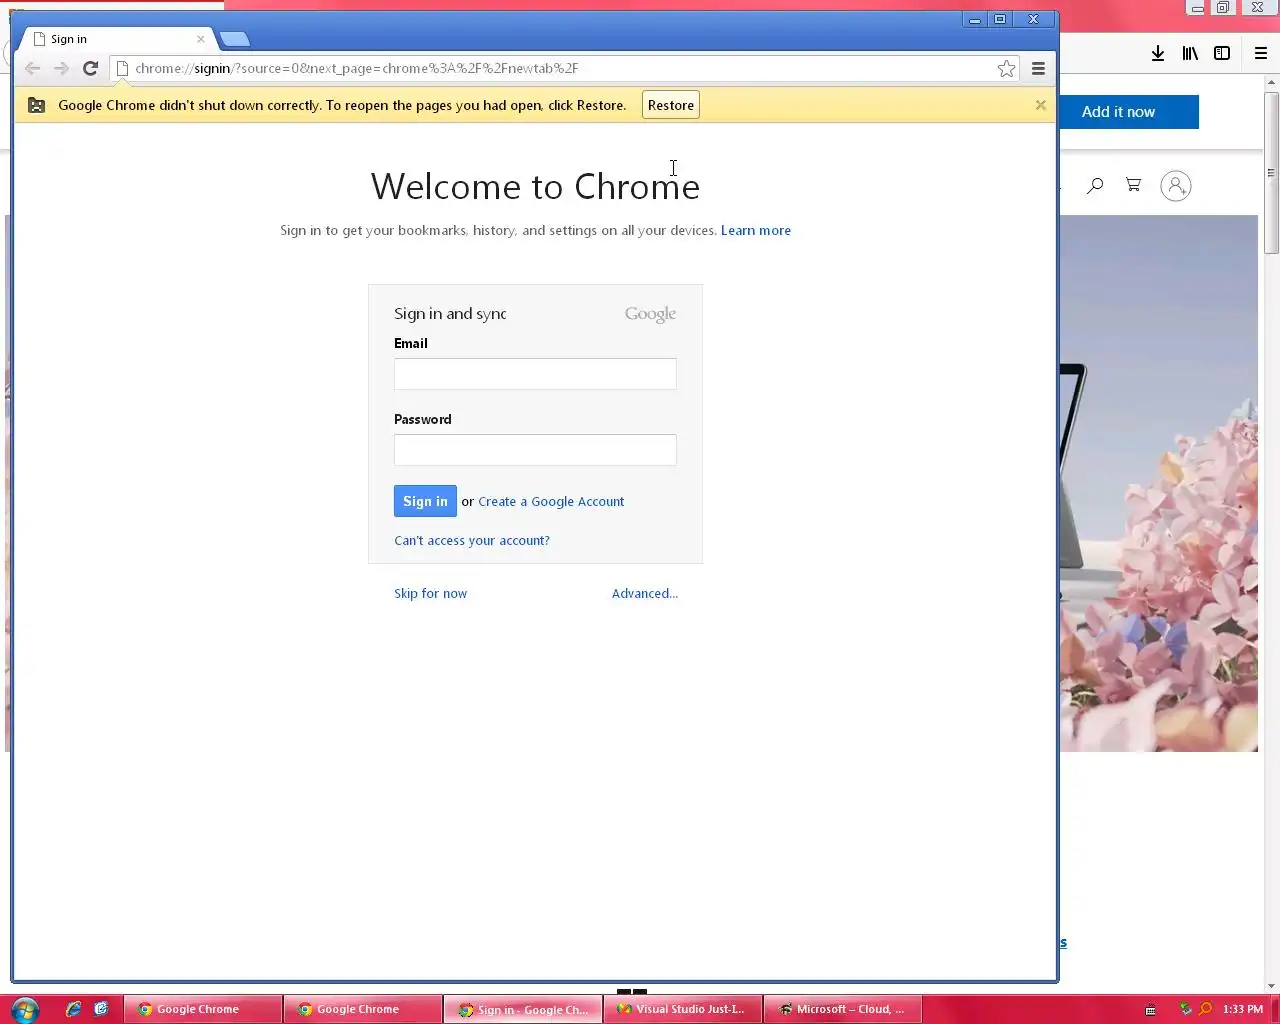Click the account sign-in avatar icon

[1176, 186]
